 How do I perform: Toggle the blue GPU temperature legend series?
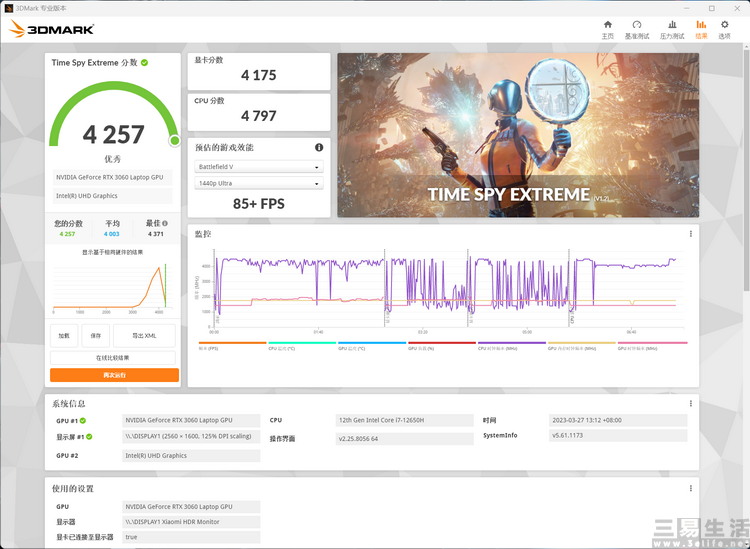point(372,346)
